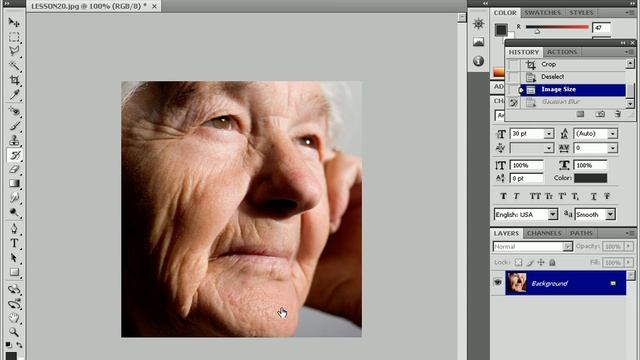
Task: Open the Navigator panel icon
Action: coord(478,23)
